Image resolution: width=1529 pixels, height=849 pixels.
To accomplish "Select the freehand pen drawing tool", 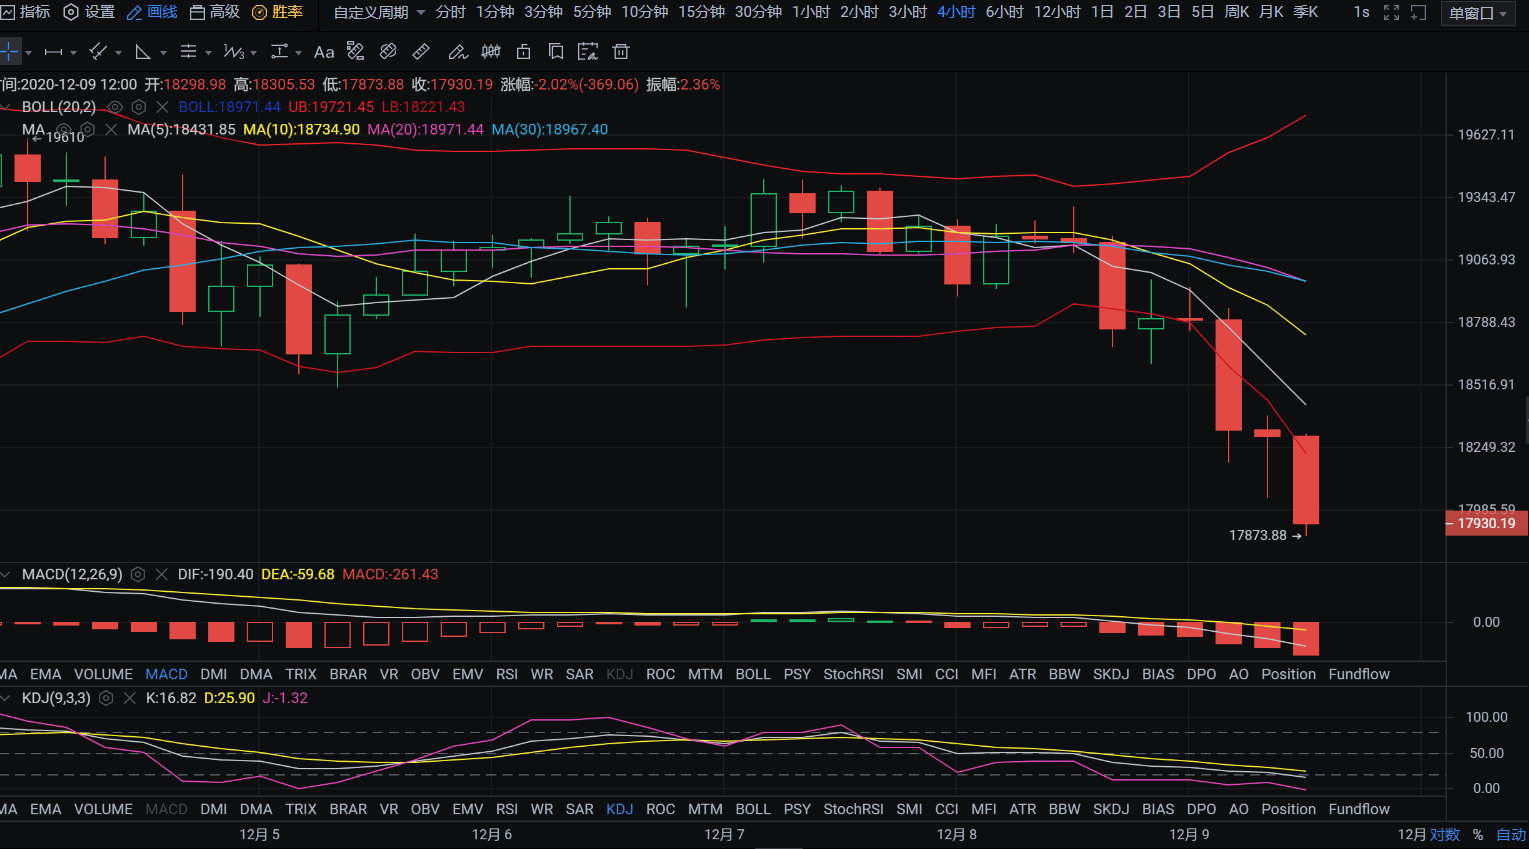I will coord(457,52).
